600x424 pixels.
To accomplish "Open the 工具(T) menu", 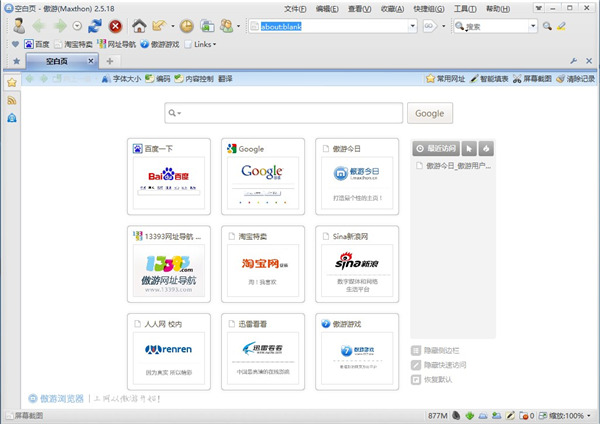I will coord(465,9).
